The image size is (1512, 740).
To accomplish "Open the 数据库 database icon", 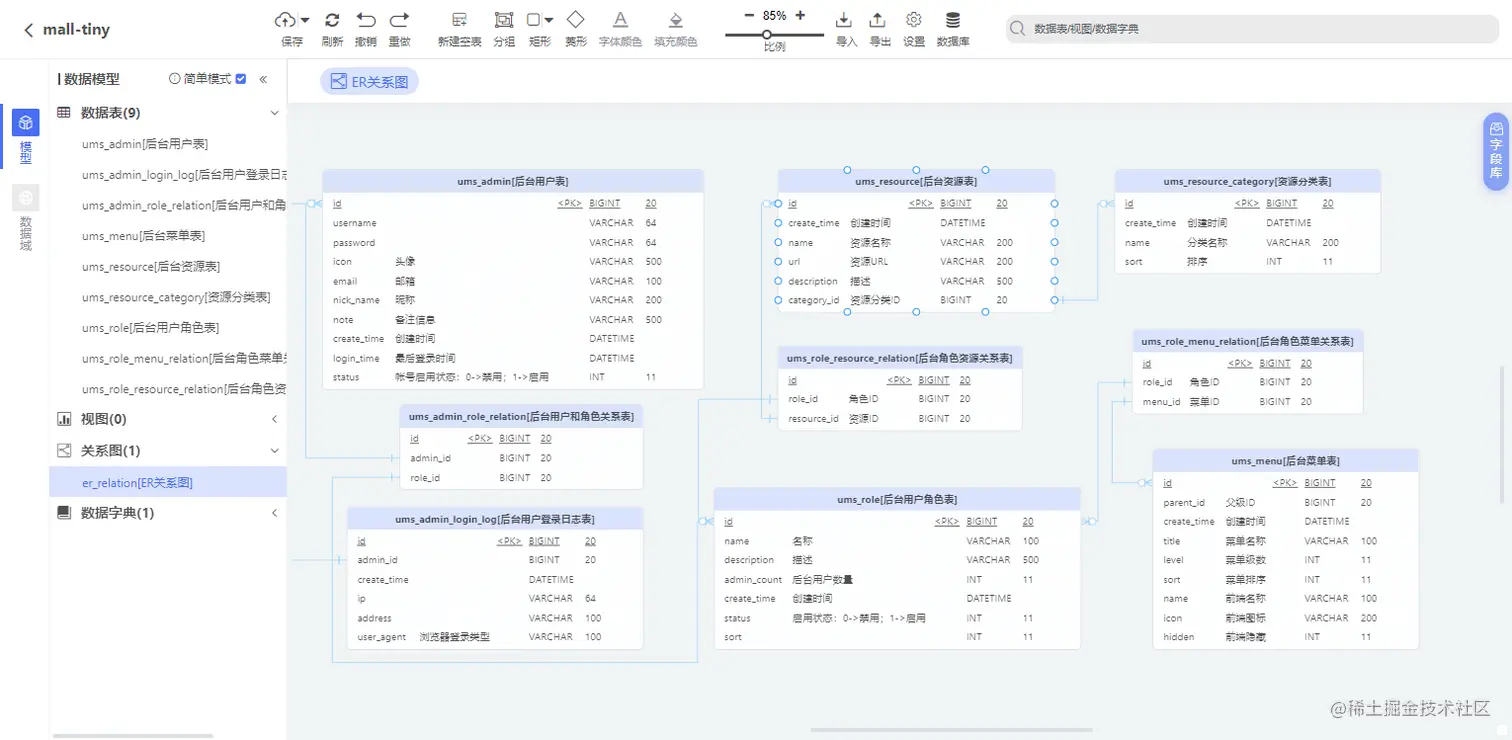I will tap(952, 19).
